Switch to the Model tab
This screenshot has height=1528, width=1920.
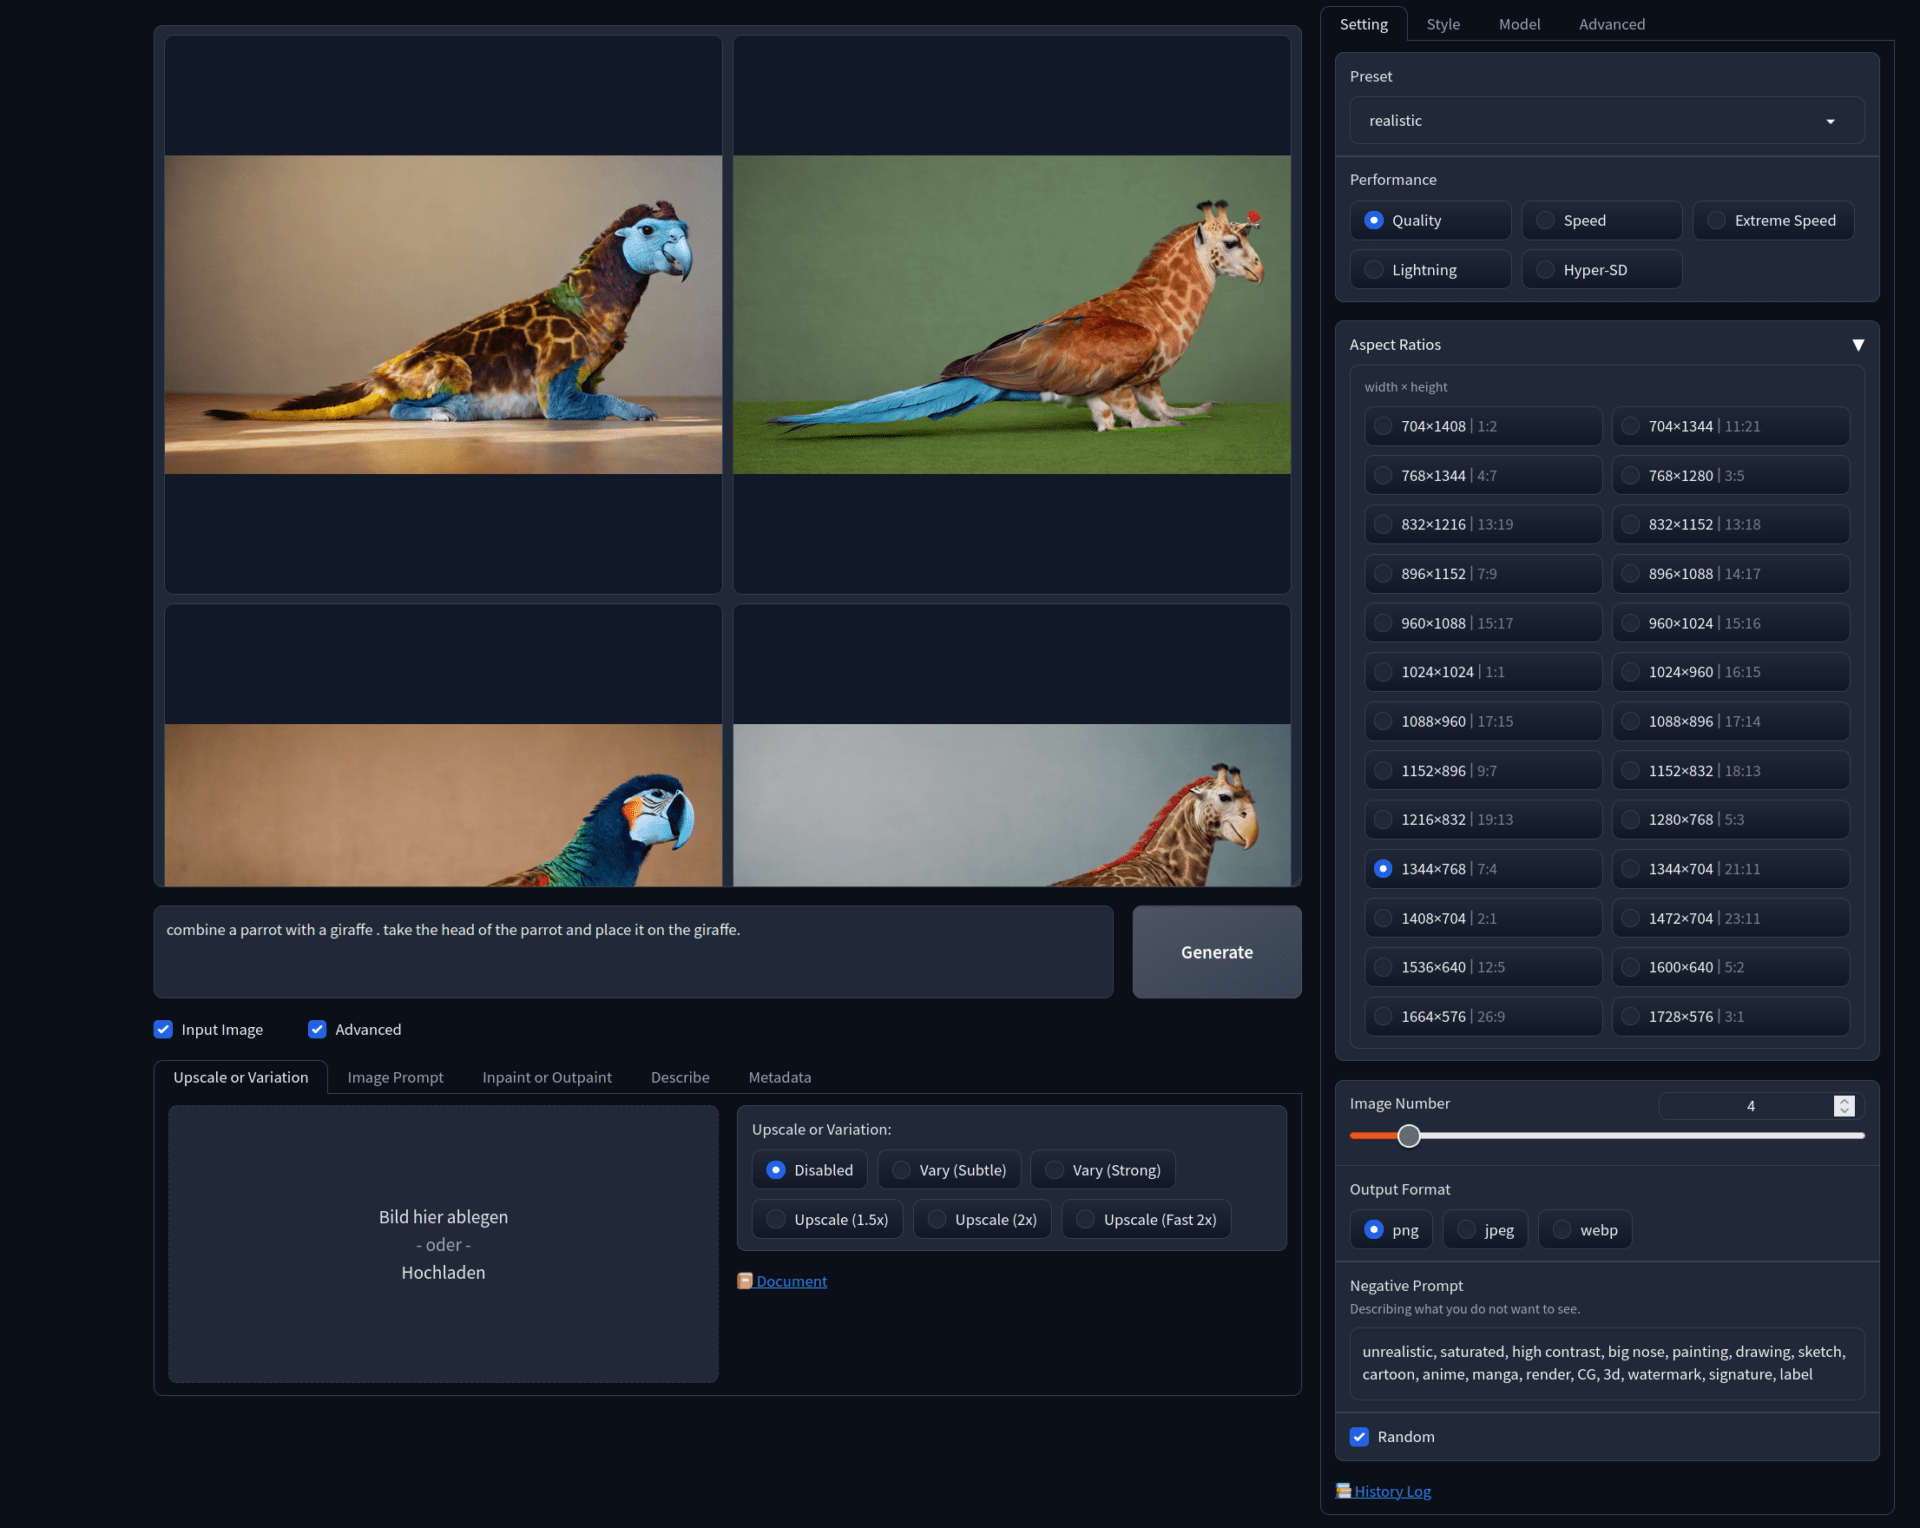point(1518,24)
